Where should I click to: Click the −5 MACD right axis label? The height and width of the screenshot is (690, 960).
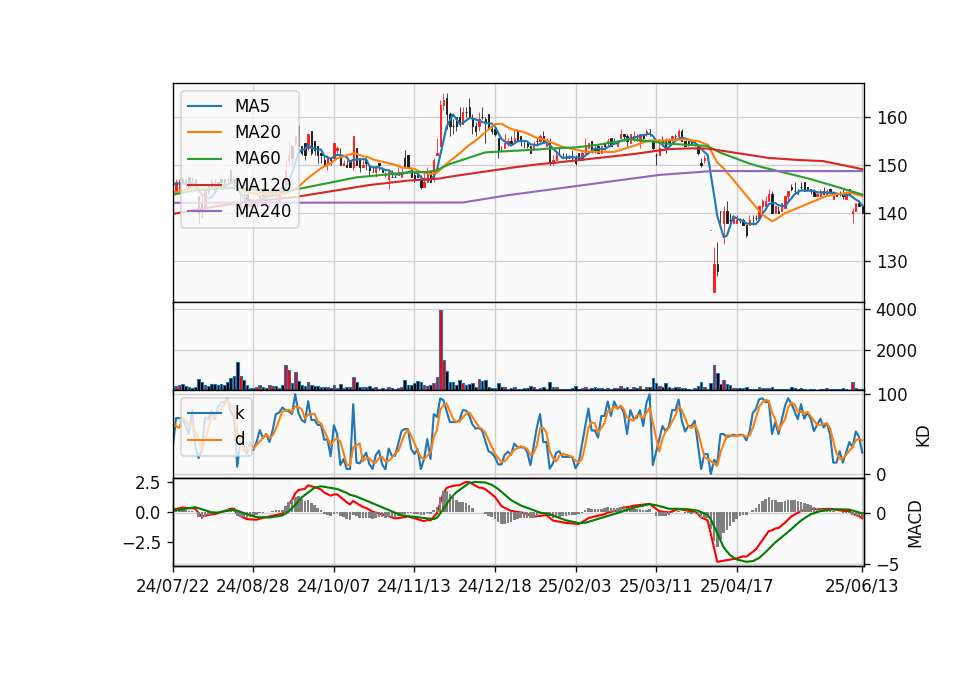(x=887, y=564)
